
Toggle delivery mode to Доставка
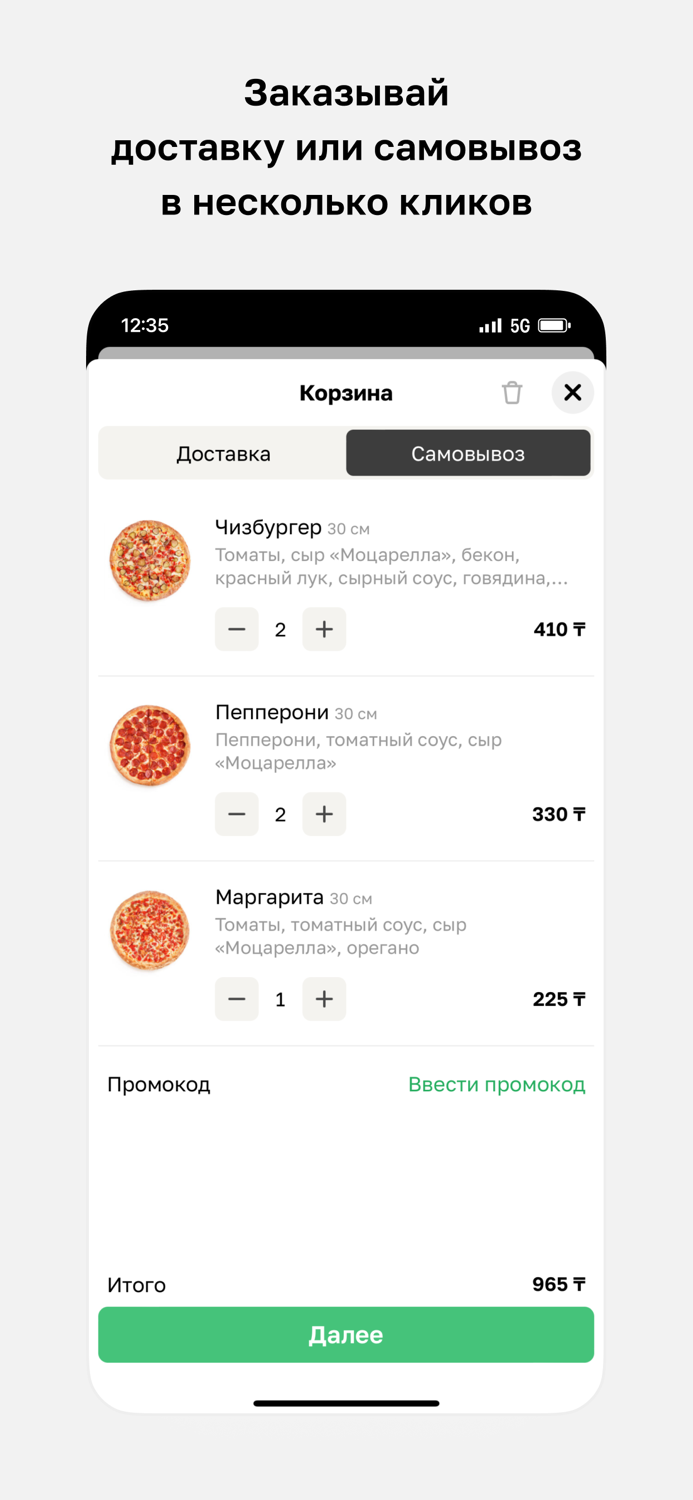point(222,453)
